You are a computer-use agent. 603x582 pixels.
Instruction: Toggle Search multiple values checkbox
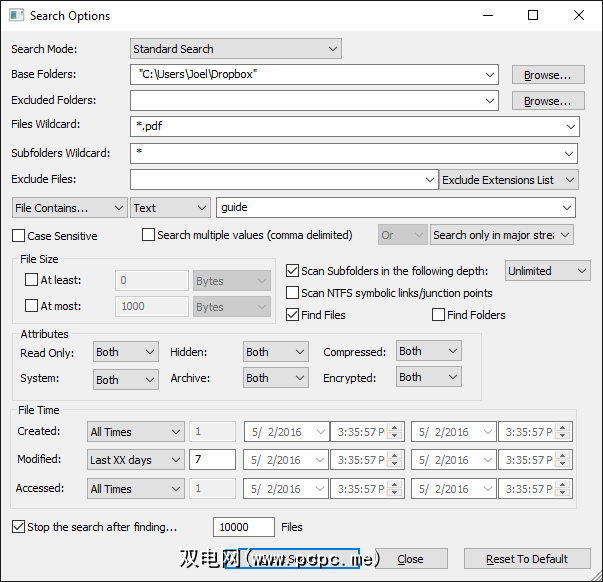click(x=149, y=235)
